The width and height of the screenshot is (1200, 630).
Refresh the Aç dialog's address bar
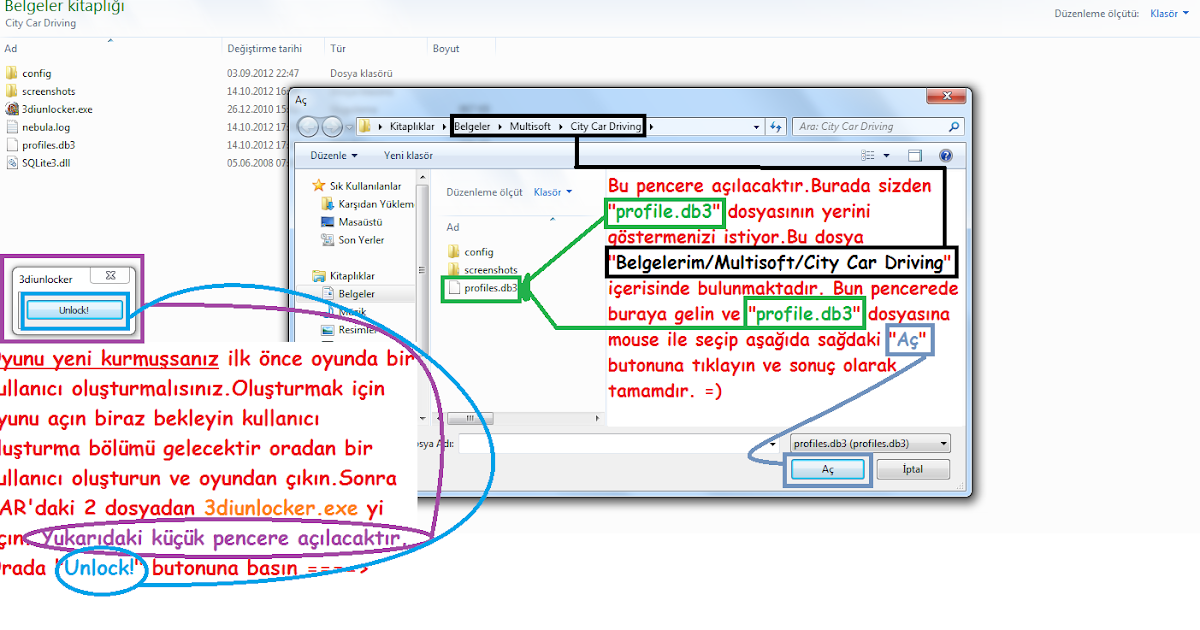[777, 127]
